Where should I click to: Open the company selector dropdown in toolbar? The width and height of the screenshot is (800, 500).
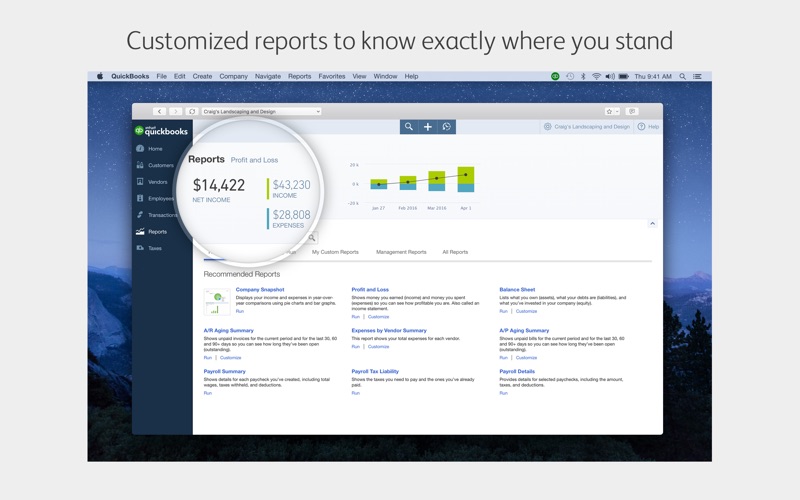(261, 111)
